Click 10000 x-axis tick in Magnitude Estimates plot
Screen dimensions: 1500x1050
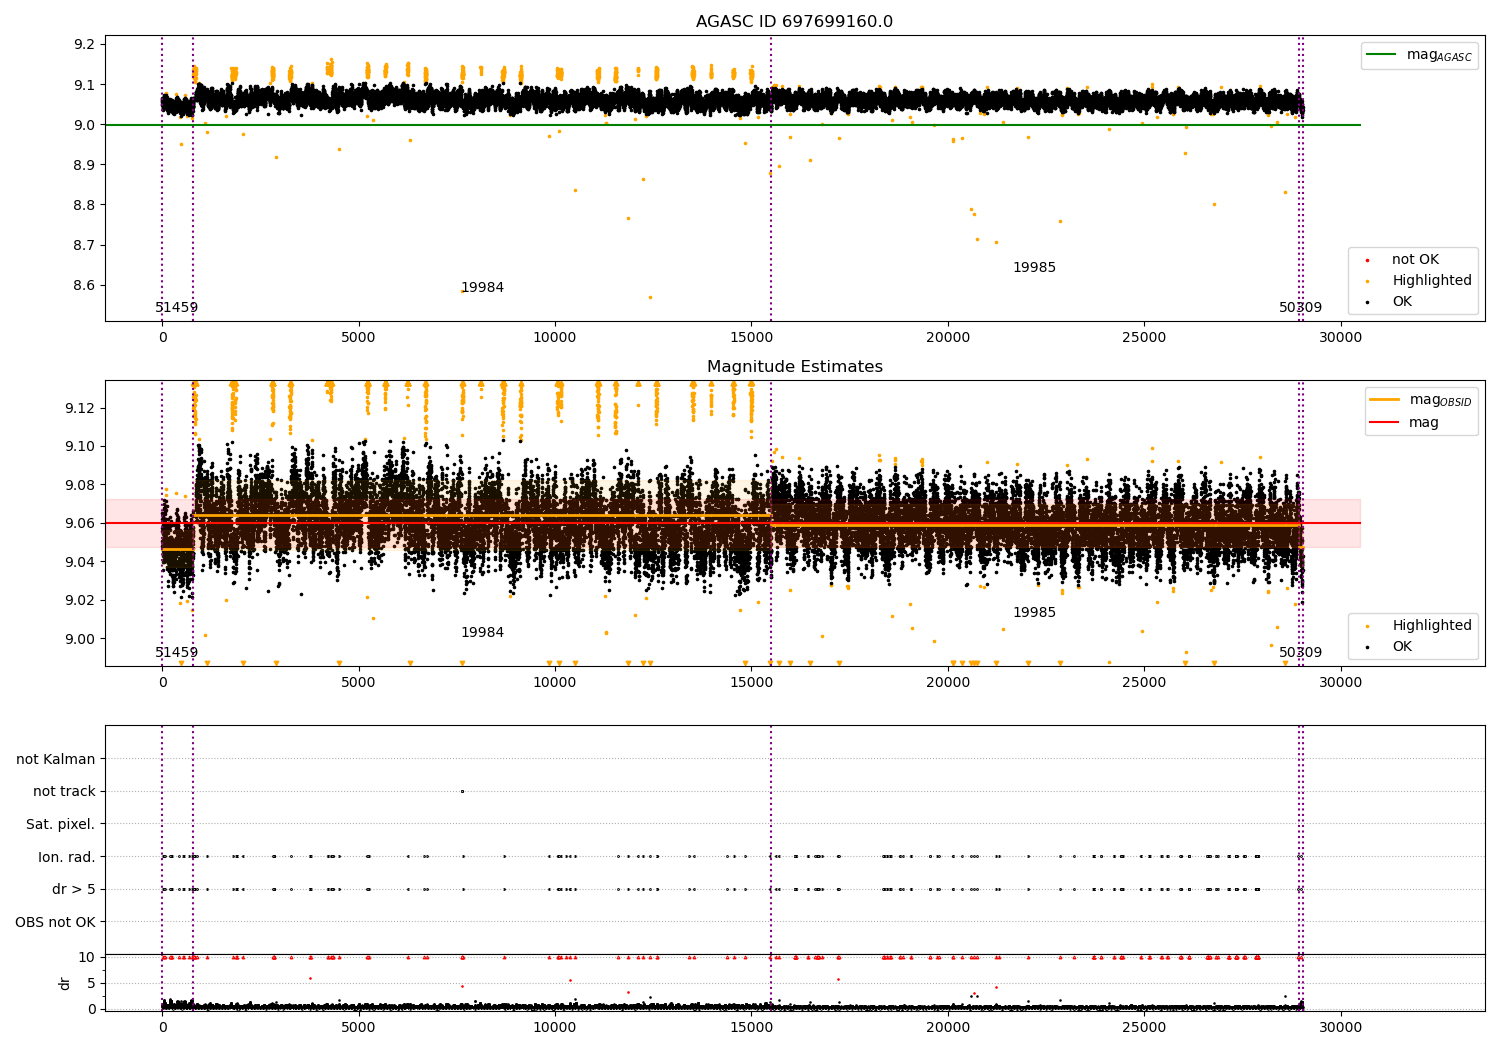(x=555, y=682)
